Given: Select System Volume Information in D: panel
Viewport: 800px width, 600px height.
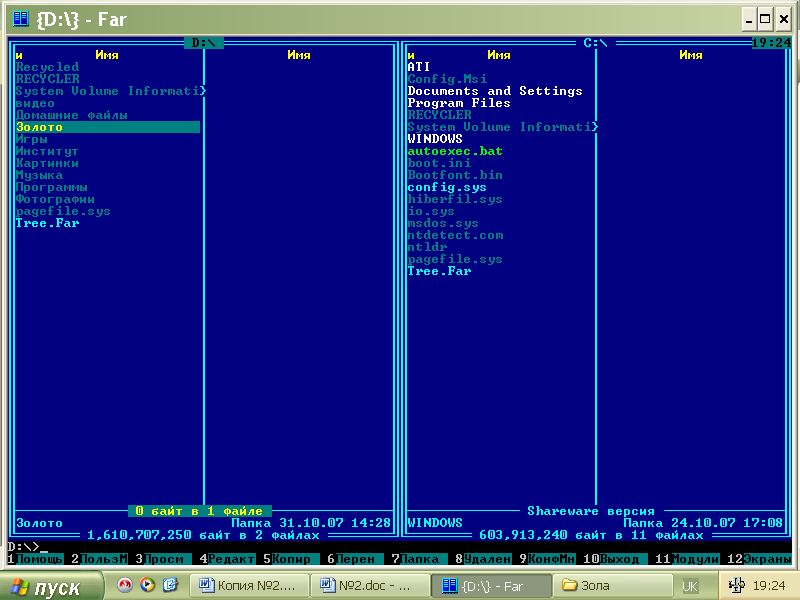Looking at the screenshot, I should (110, 91).
